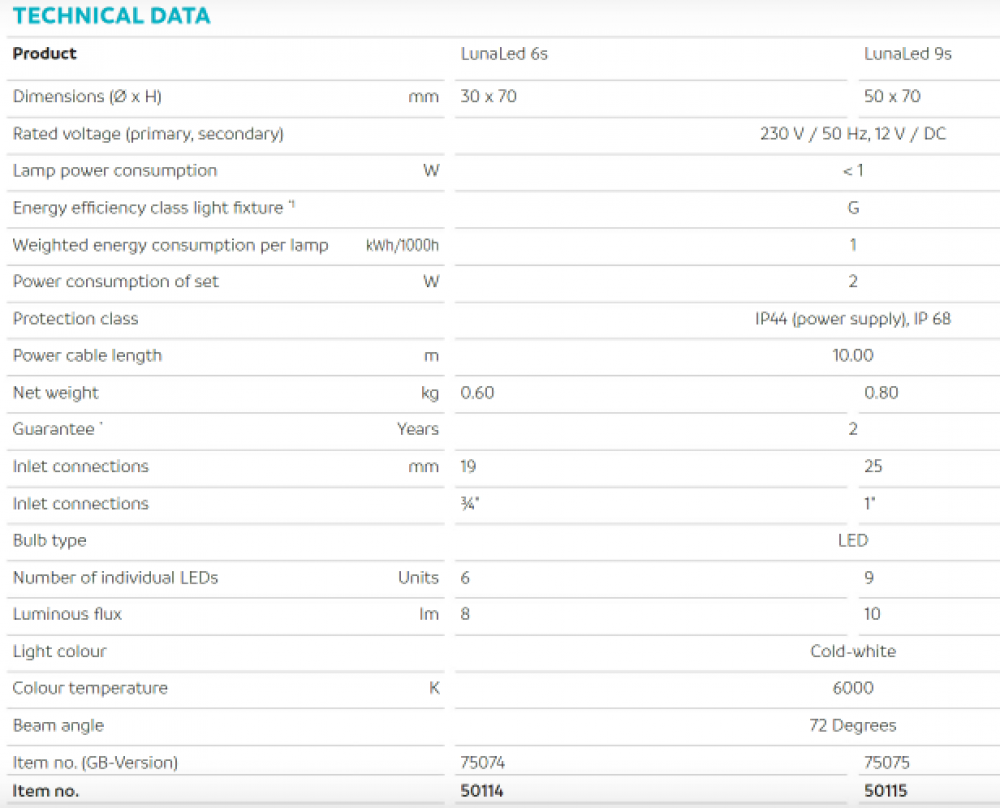This screenshot has height=808, width=1000.
Task: Select the Power cable length label
Action: 87,356
